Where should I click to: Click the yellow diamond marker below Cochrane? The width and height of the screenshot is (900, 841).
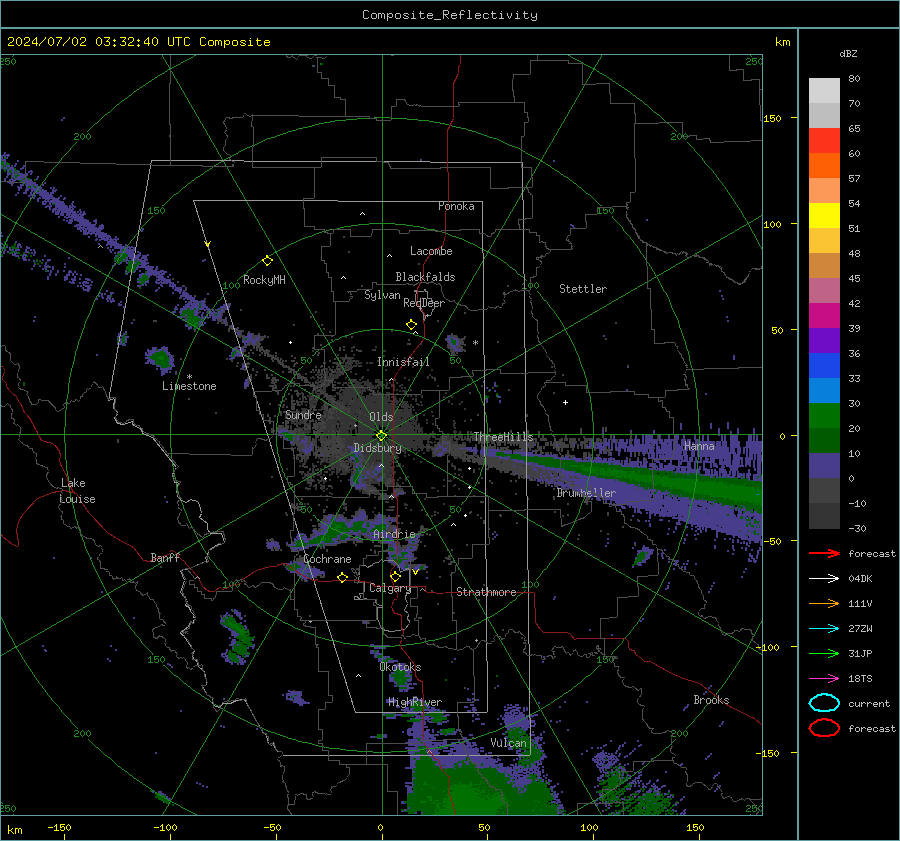(342, 577)
